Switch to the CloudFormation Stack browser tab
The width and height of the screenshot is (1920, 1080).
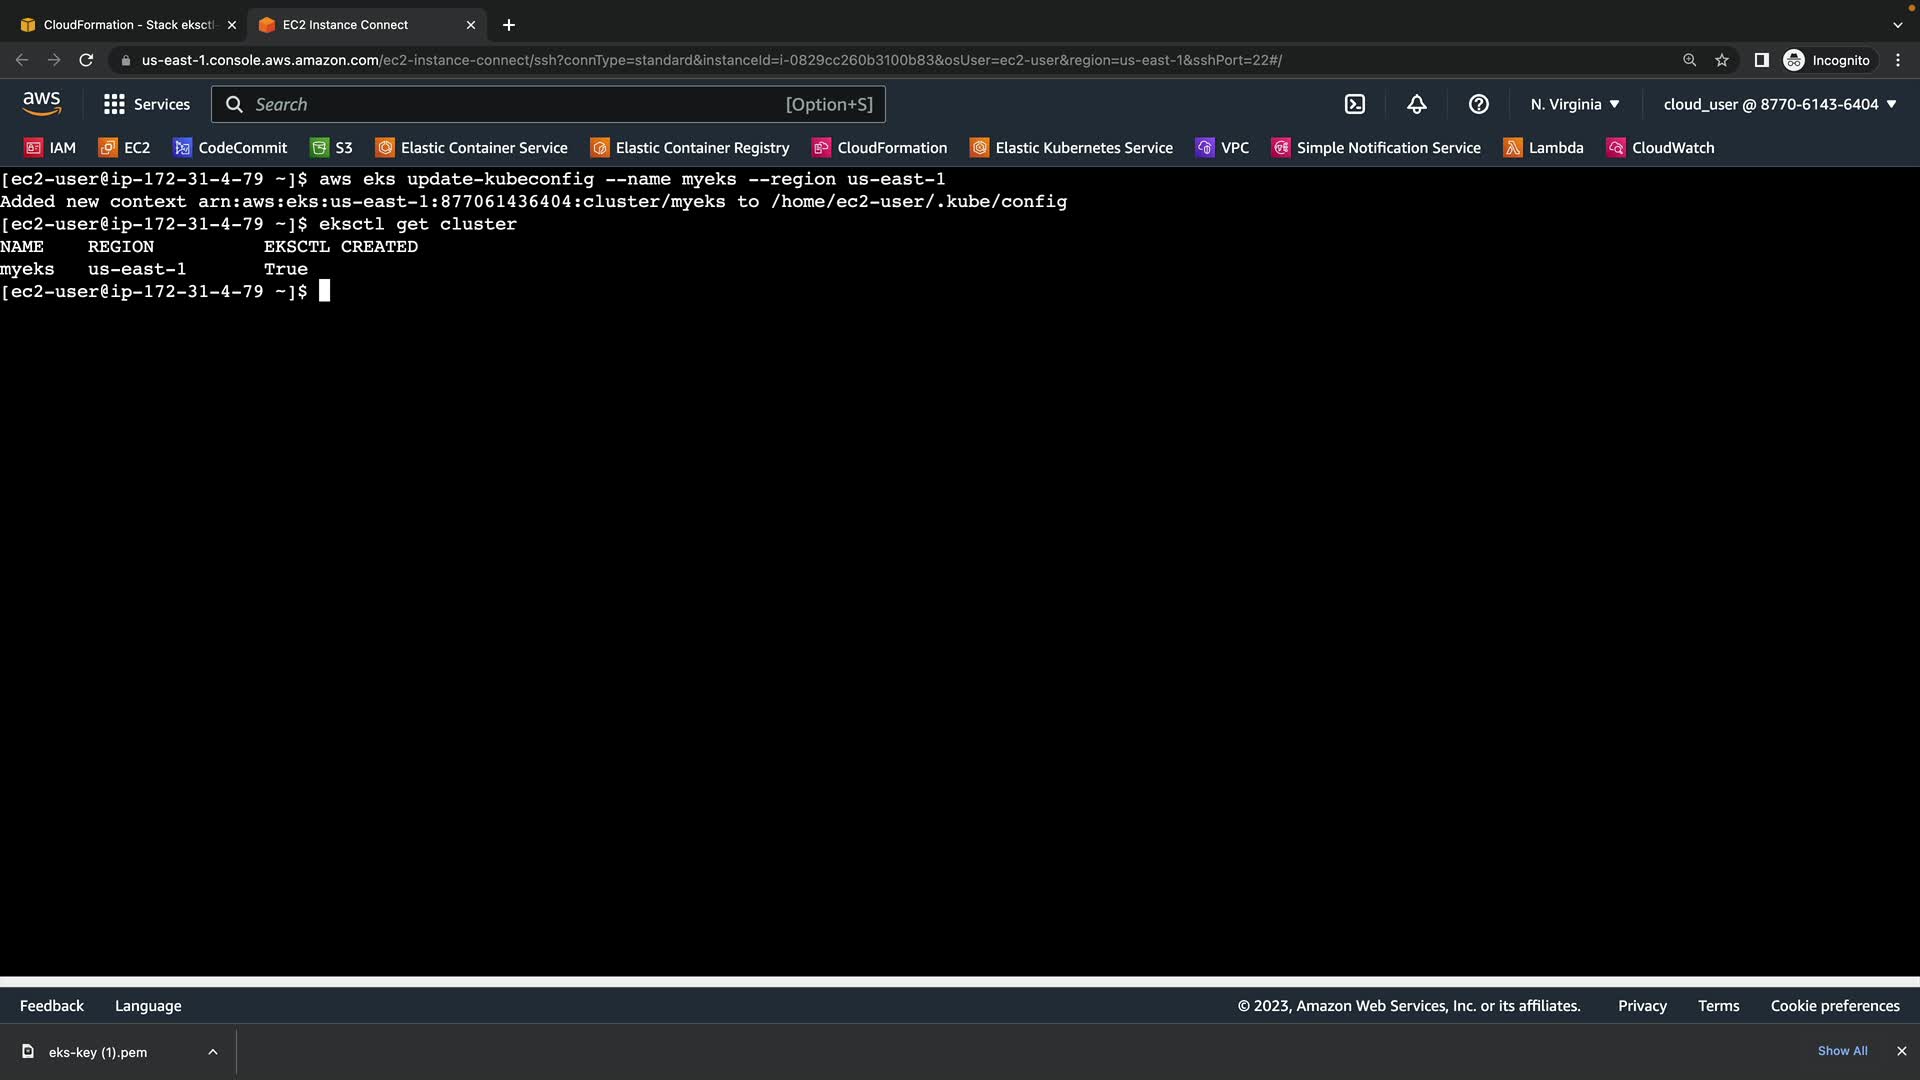[127, 25]
